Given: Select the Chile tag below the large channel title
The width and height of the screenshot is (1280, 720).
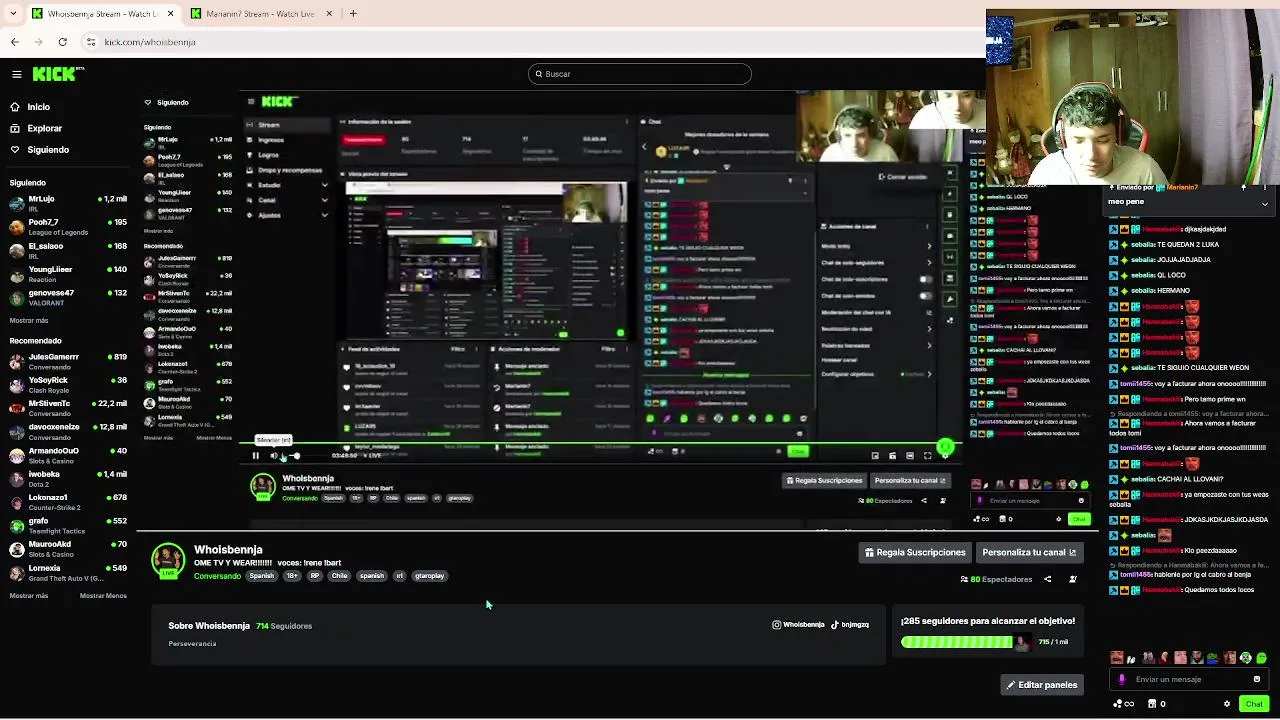Looking at the screenshot, I should [339, 576].
